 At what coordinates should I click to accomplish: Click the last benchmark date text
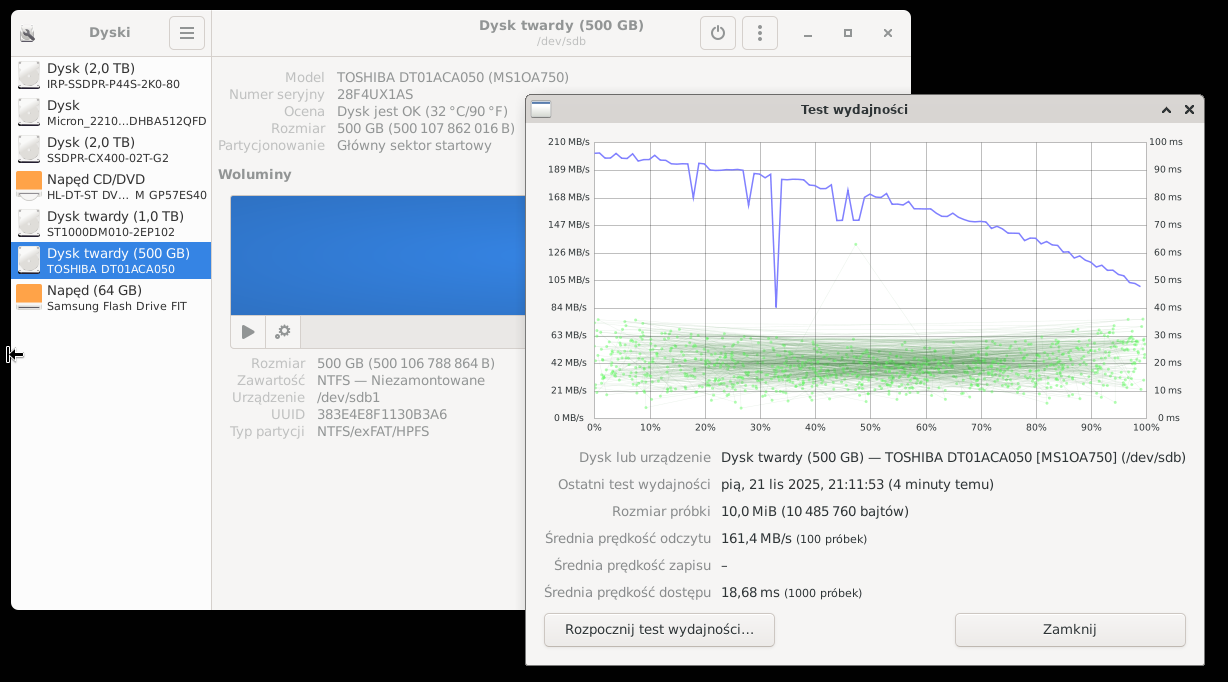coord(857,484)
